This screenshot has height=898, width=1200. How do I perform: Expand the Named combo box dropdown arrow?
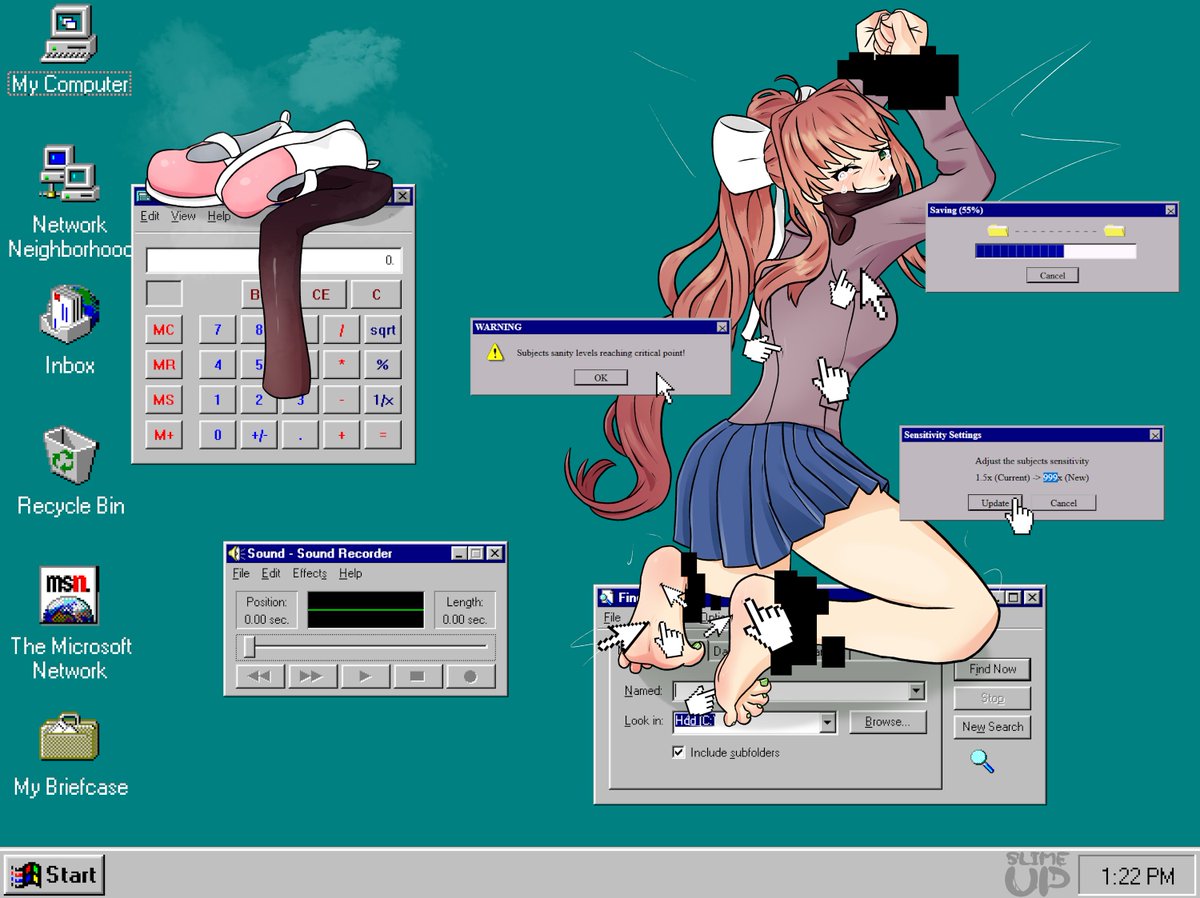click(x=916, y=691)
